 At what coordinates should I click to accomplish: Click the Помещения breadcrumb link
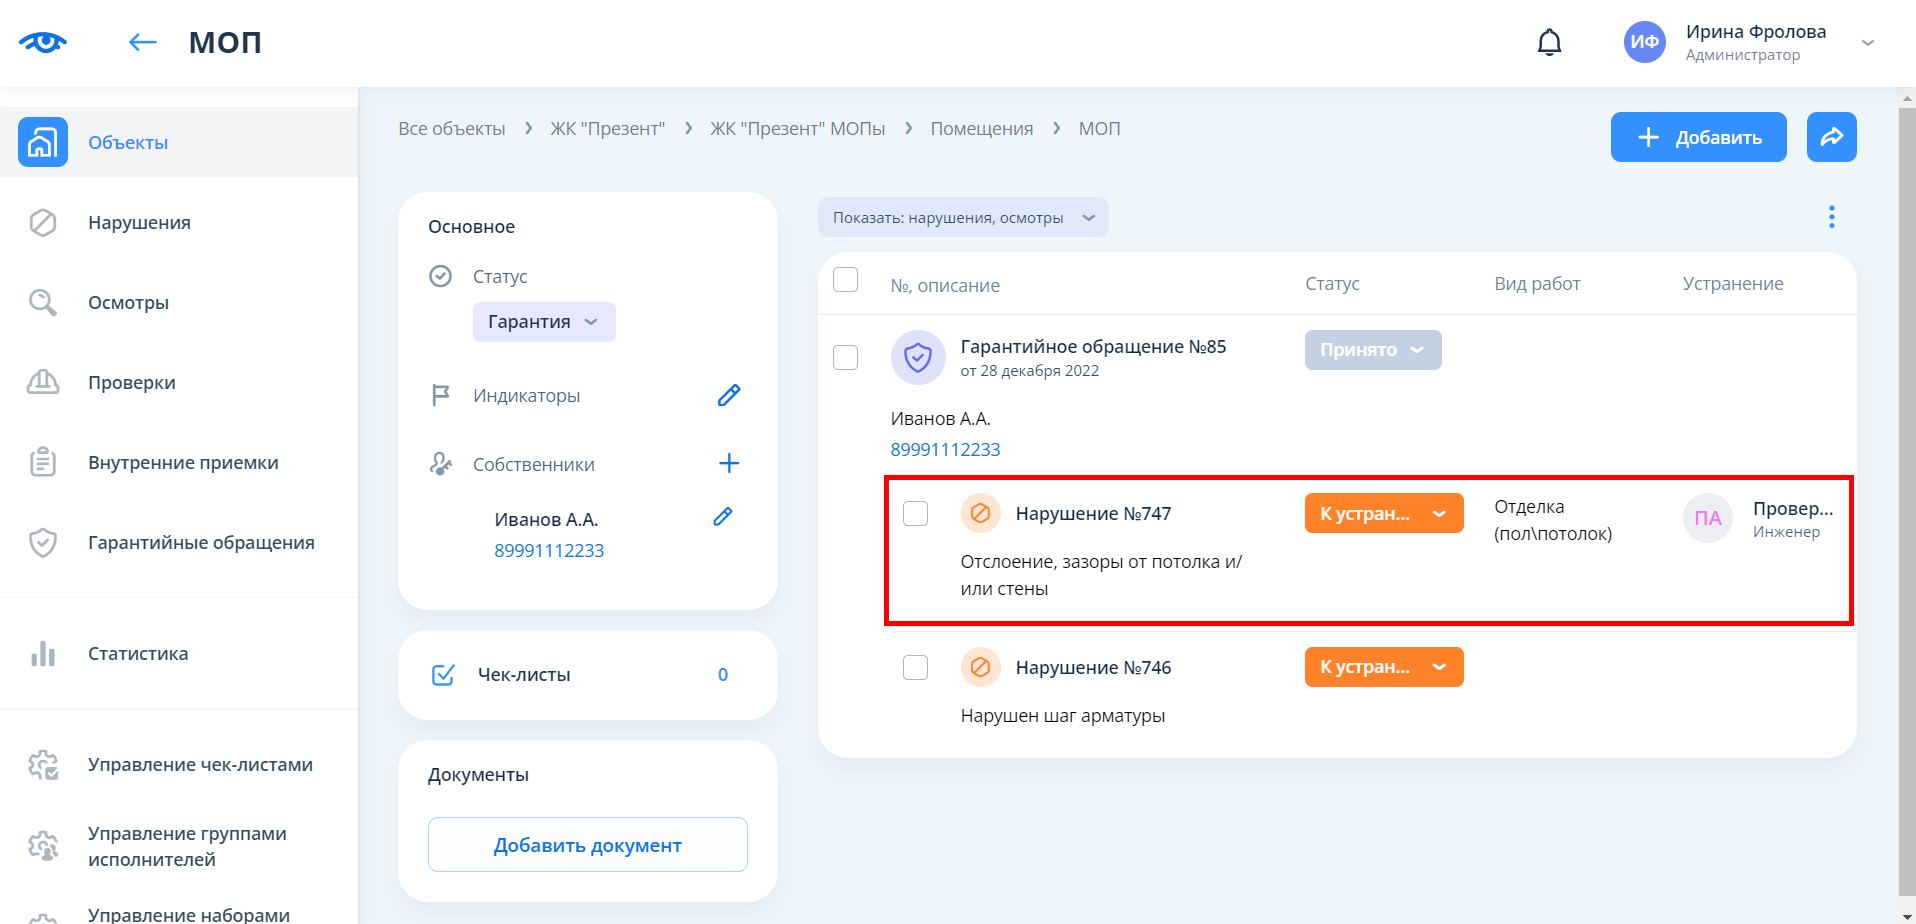pyautogui.click(x=981, y=129)
